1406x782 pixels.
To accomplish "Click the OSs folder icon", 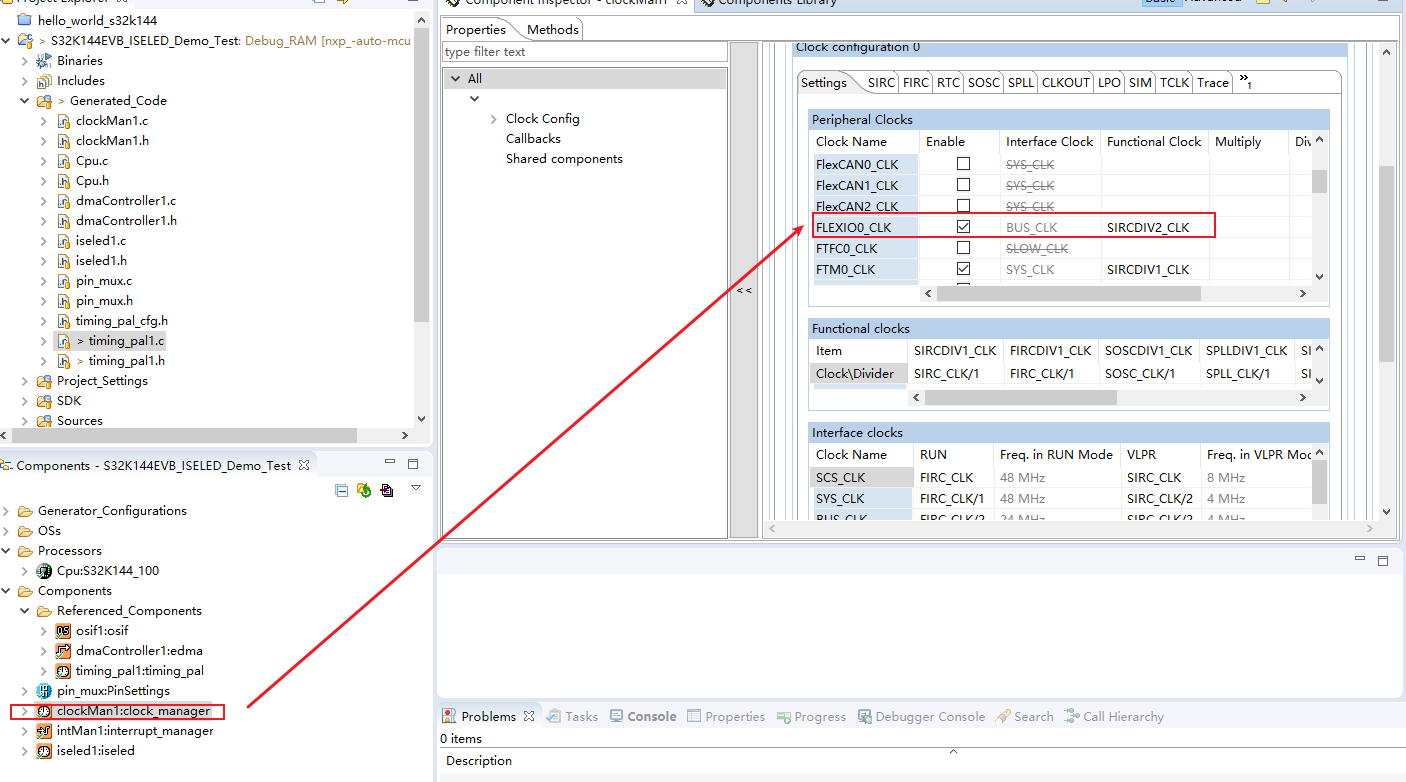I will click(25, 531).
